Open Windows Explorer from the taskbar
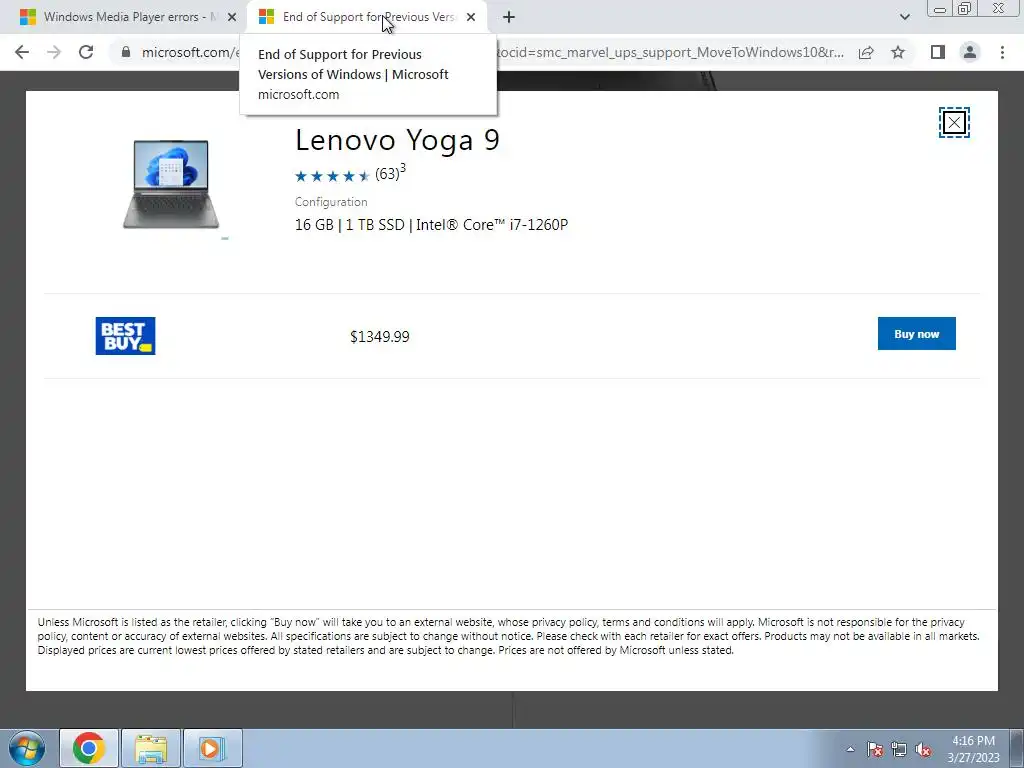 coord(151,748)
